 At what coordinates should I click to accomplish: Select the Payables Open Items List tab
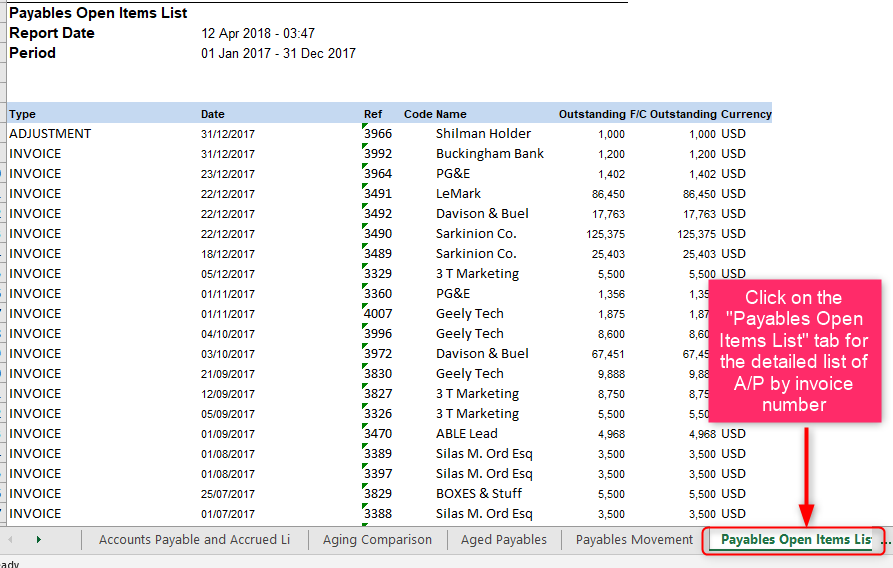tap(795, 540)
